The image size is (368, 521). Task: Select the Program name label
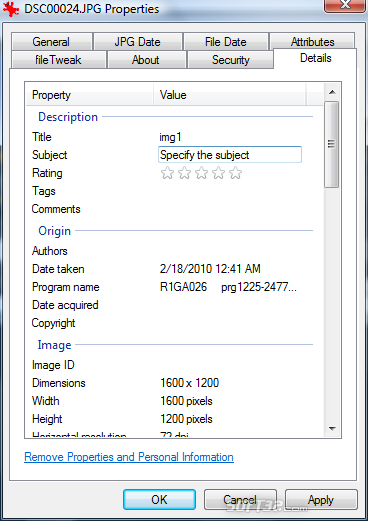coord(66,287)
